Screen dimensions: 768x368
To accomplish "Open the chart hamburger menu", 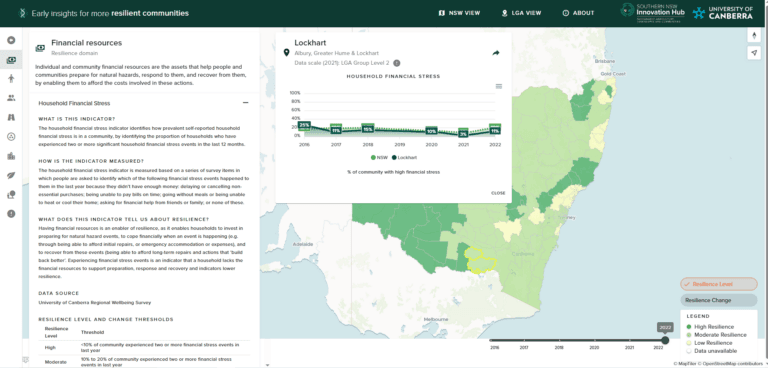I will [x=499, y=86].
